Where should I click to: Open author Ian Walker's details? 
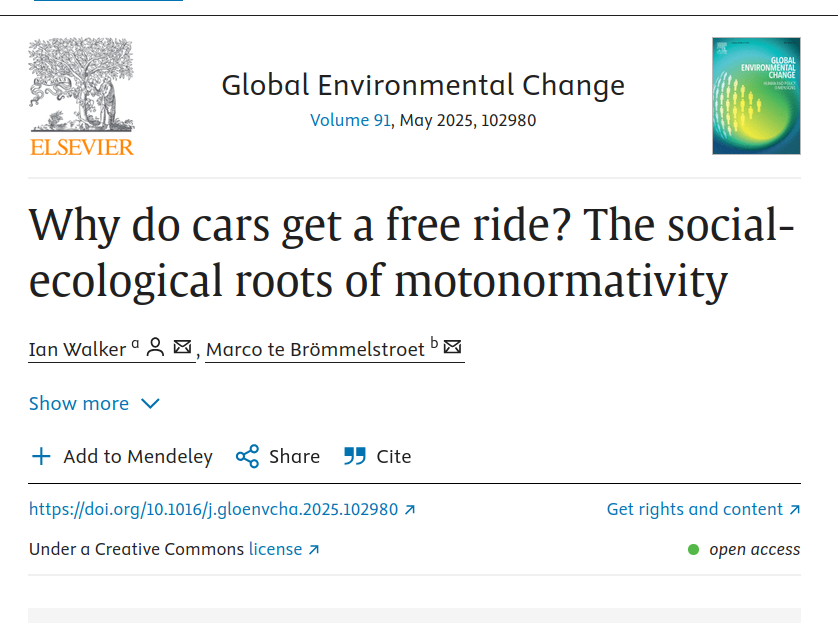(77, 349)
